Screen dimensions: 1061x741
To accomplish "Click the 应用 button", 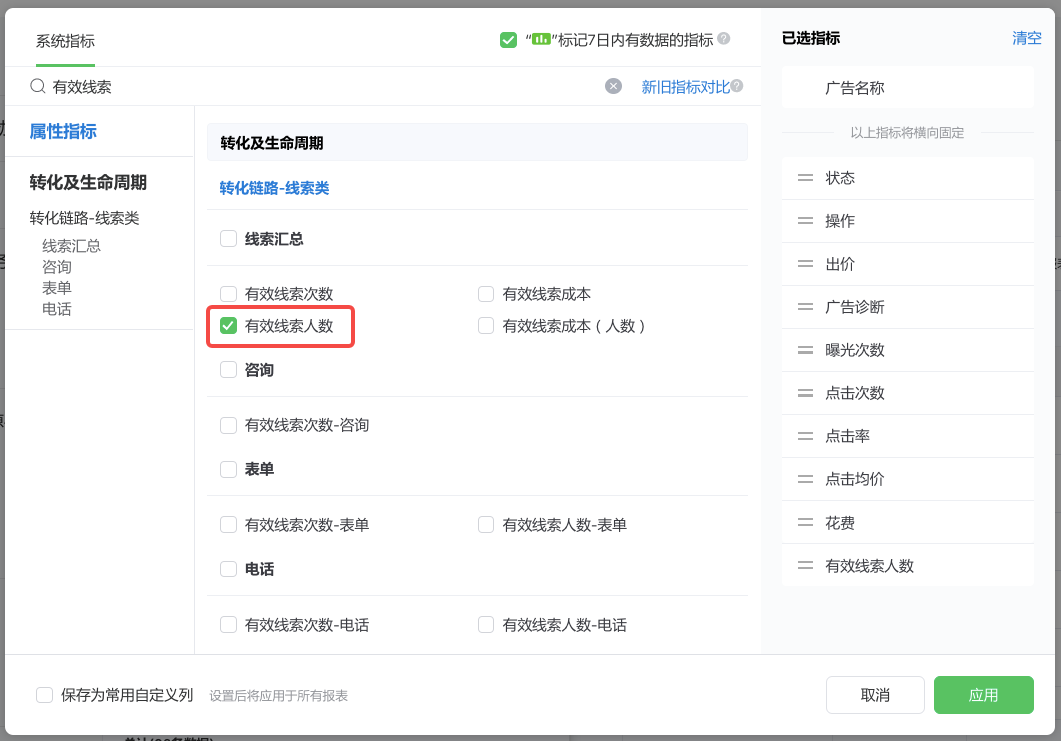I will pos(983,694).
